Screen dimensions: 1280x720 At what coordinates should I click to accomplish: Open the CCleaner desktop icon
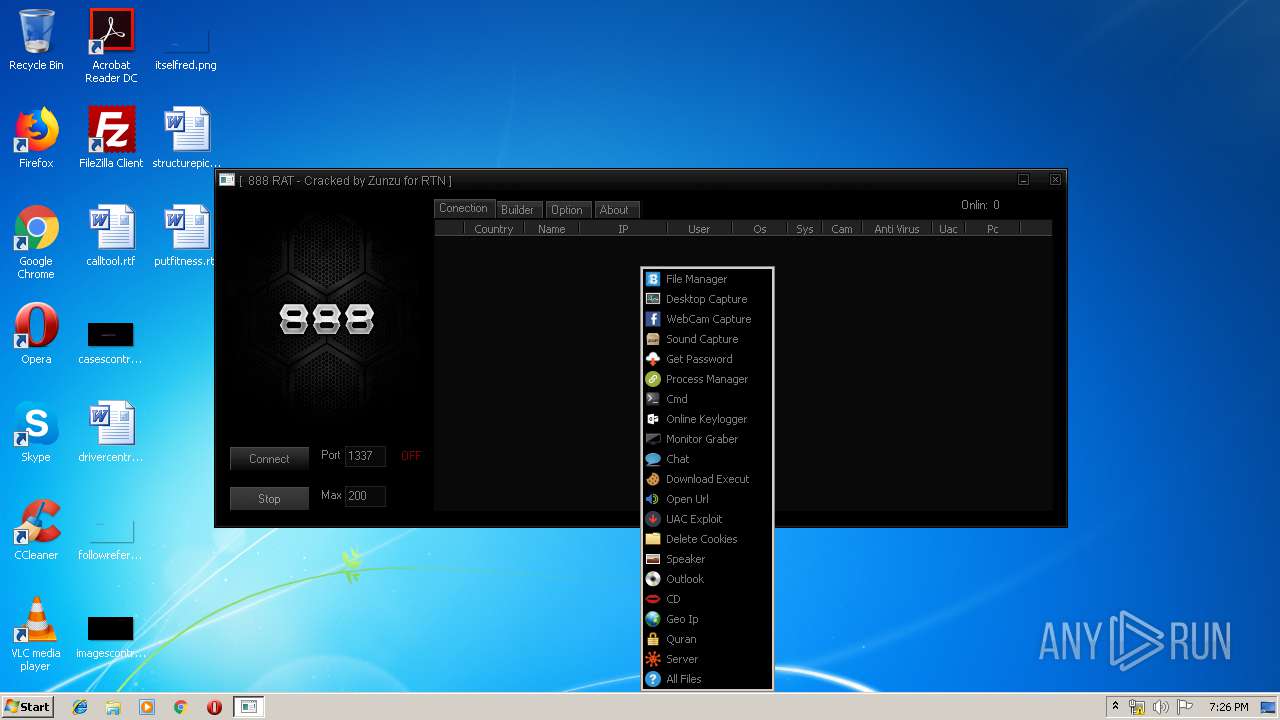tap(36, 530)
